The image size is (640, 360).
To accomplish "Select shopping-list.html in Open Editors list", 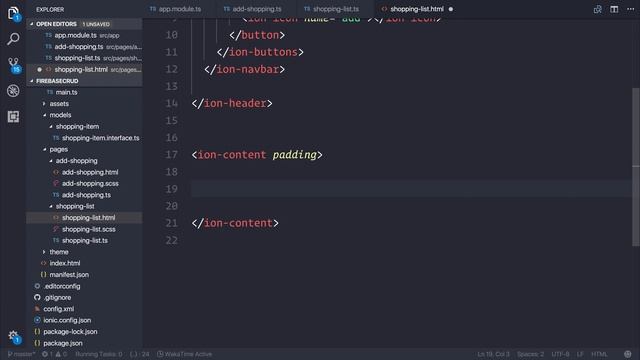I will tap(84, 70).
